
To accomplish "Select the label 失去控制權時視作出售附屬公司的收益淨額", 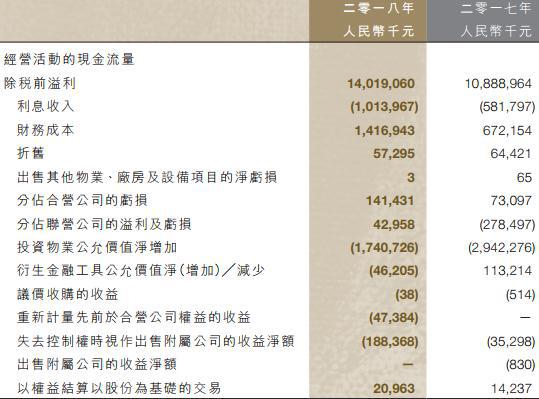I will tap(156, 341).
